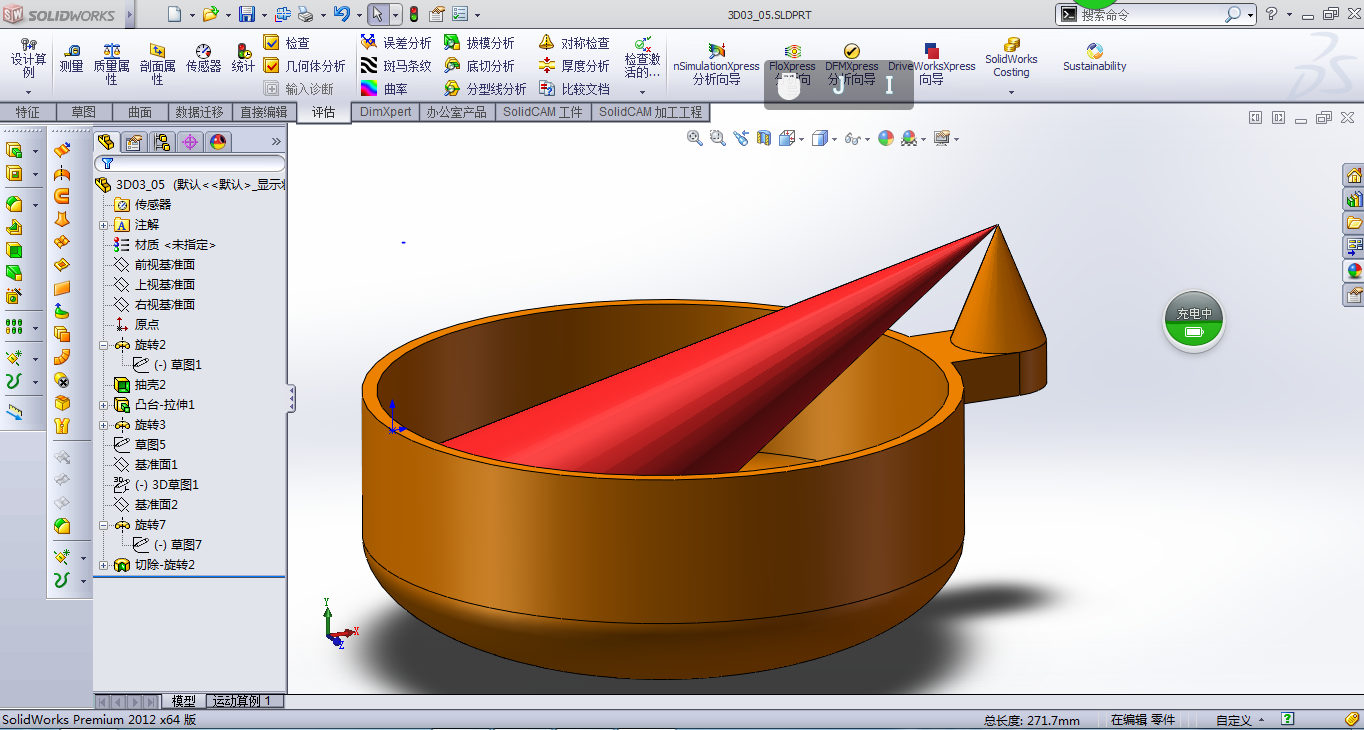This screenshot has height=730, width=1364.
Task: Open 剖面属性 section properties
Action: [158, 63]
